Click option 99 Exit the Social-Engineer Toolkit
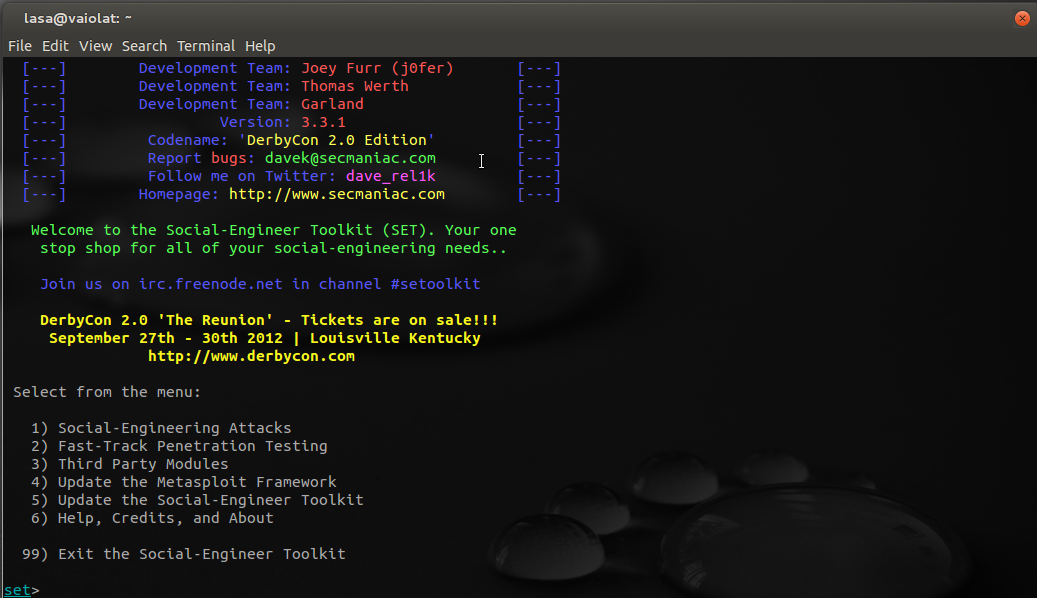 coord(183,554)
